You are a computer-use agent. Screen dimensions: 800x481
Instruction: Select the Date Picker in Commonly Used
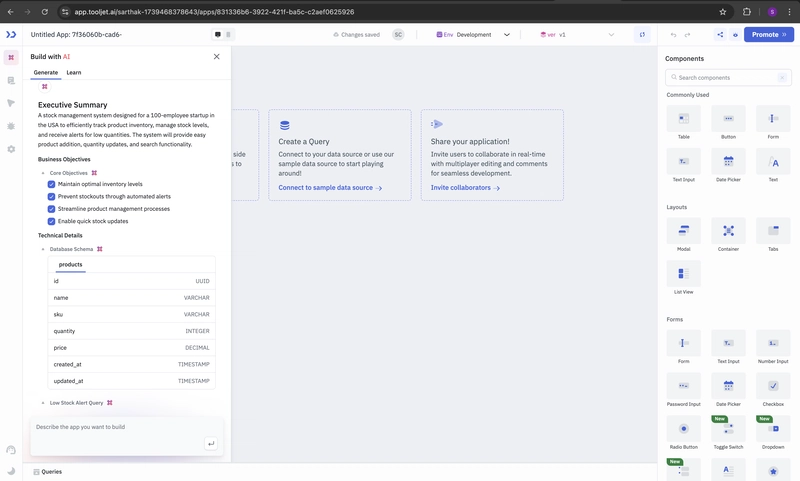(729, 165)
